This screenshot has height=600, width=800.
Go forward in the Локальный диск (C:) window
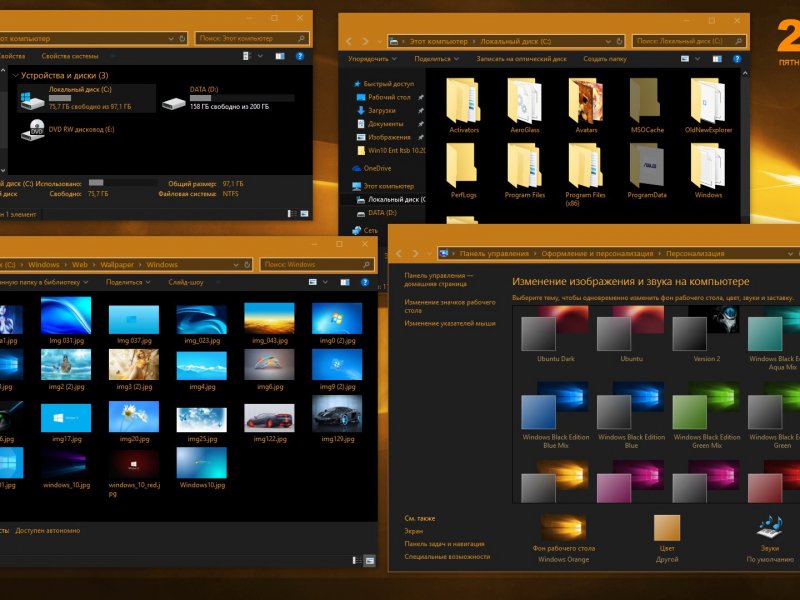pyautogui.click(x=365, y=41)
